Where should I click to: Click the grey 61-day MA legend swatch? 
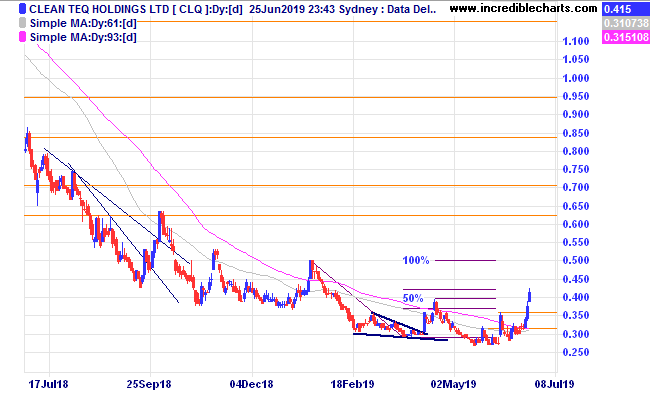(22, 23)
